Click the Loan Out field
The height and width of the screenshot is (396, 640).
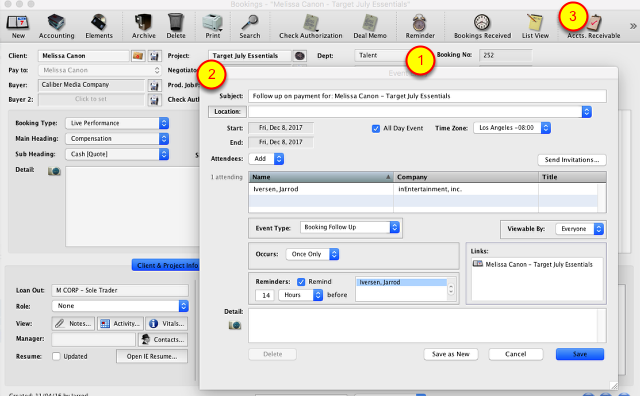tap(120, 291)
